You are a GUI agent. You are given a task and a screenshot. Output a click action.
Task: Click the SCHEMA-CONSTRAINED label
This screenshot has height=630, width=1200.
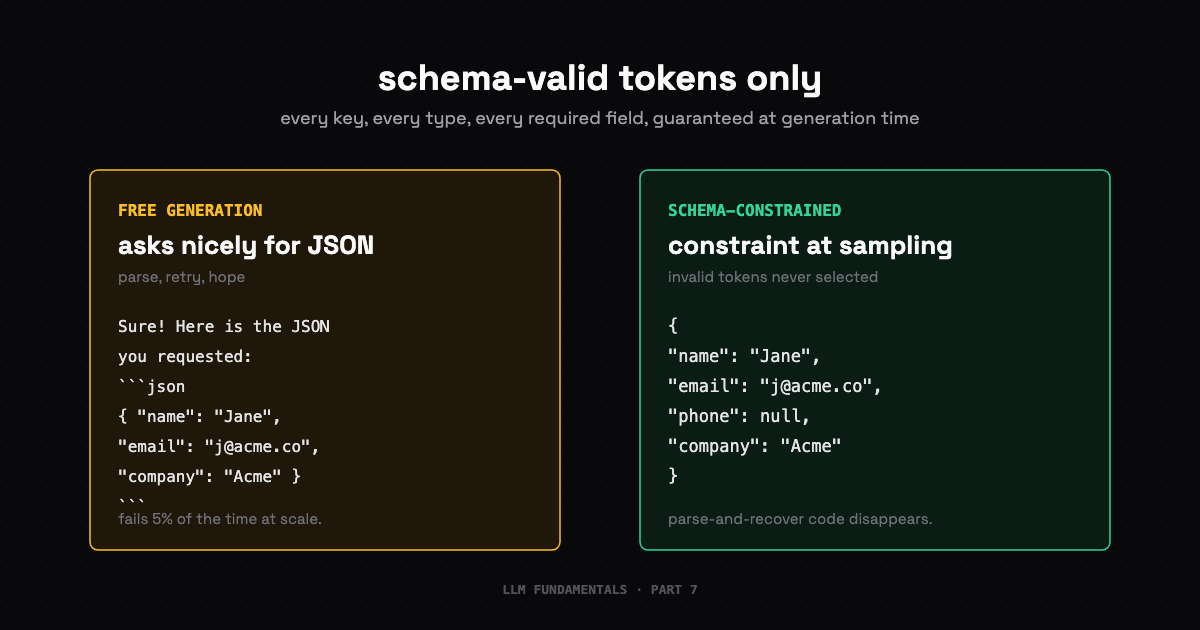tap(754, 210)
